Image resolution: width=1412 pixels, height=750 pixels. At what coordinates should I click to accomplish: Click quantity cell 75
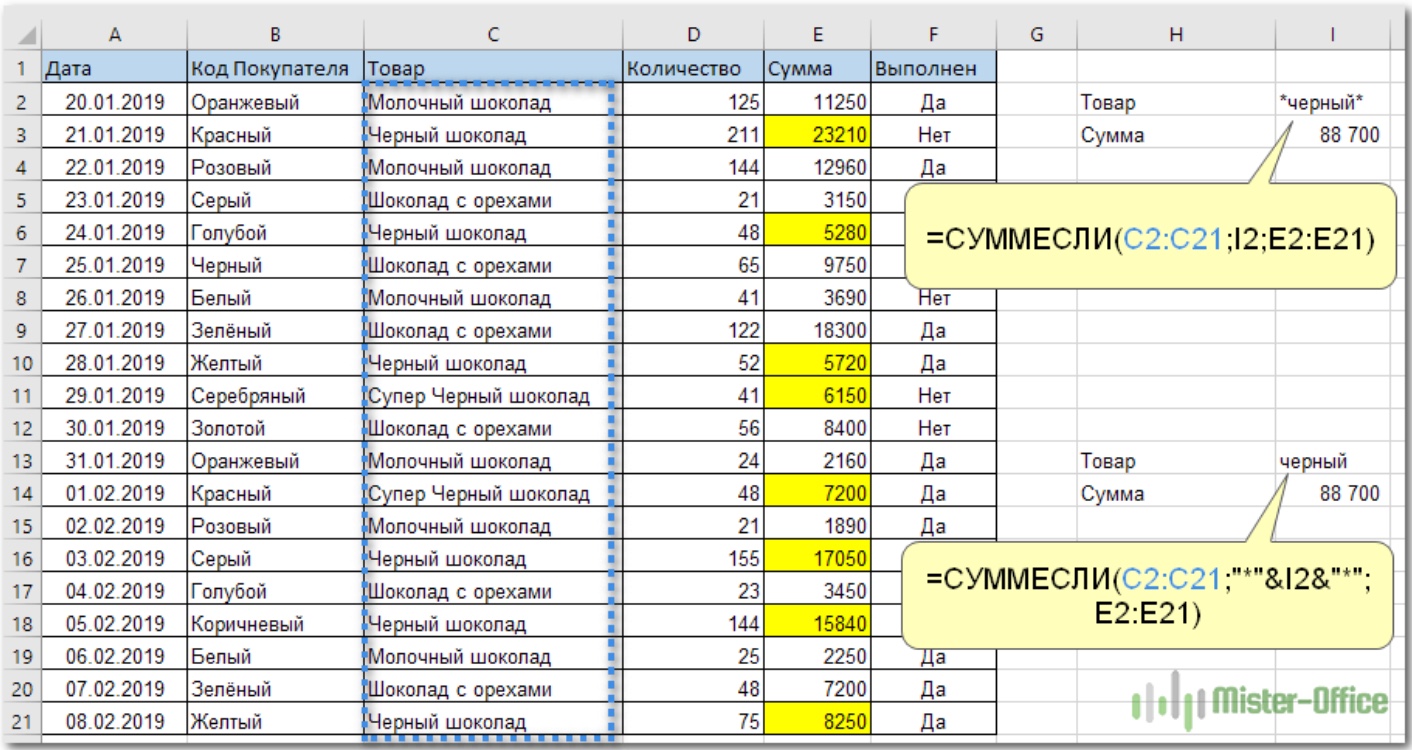point(693,722)
